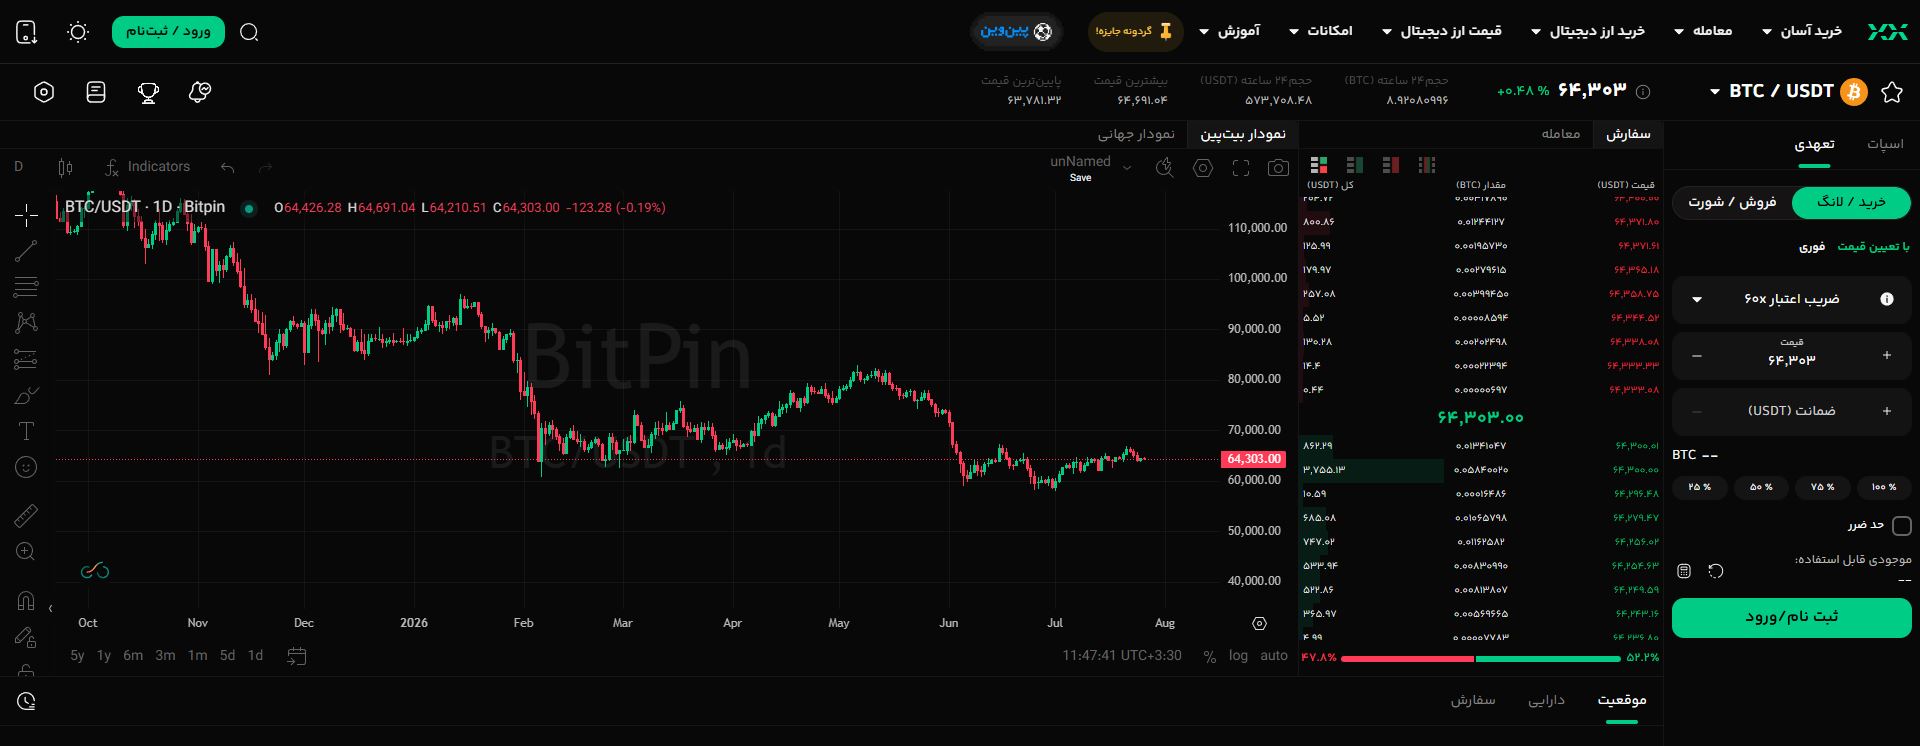Open the اسپات trading tab

point(1885,144)
